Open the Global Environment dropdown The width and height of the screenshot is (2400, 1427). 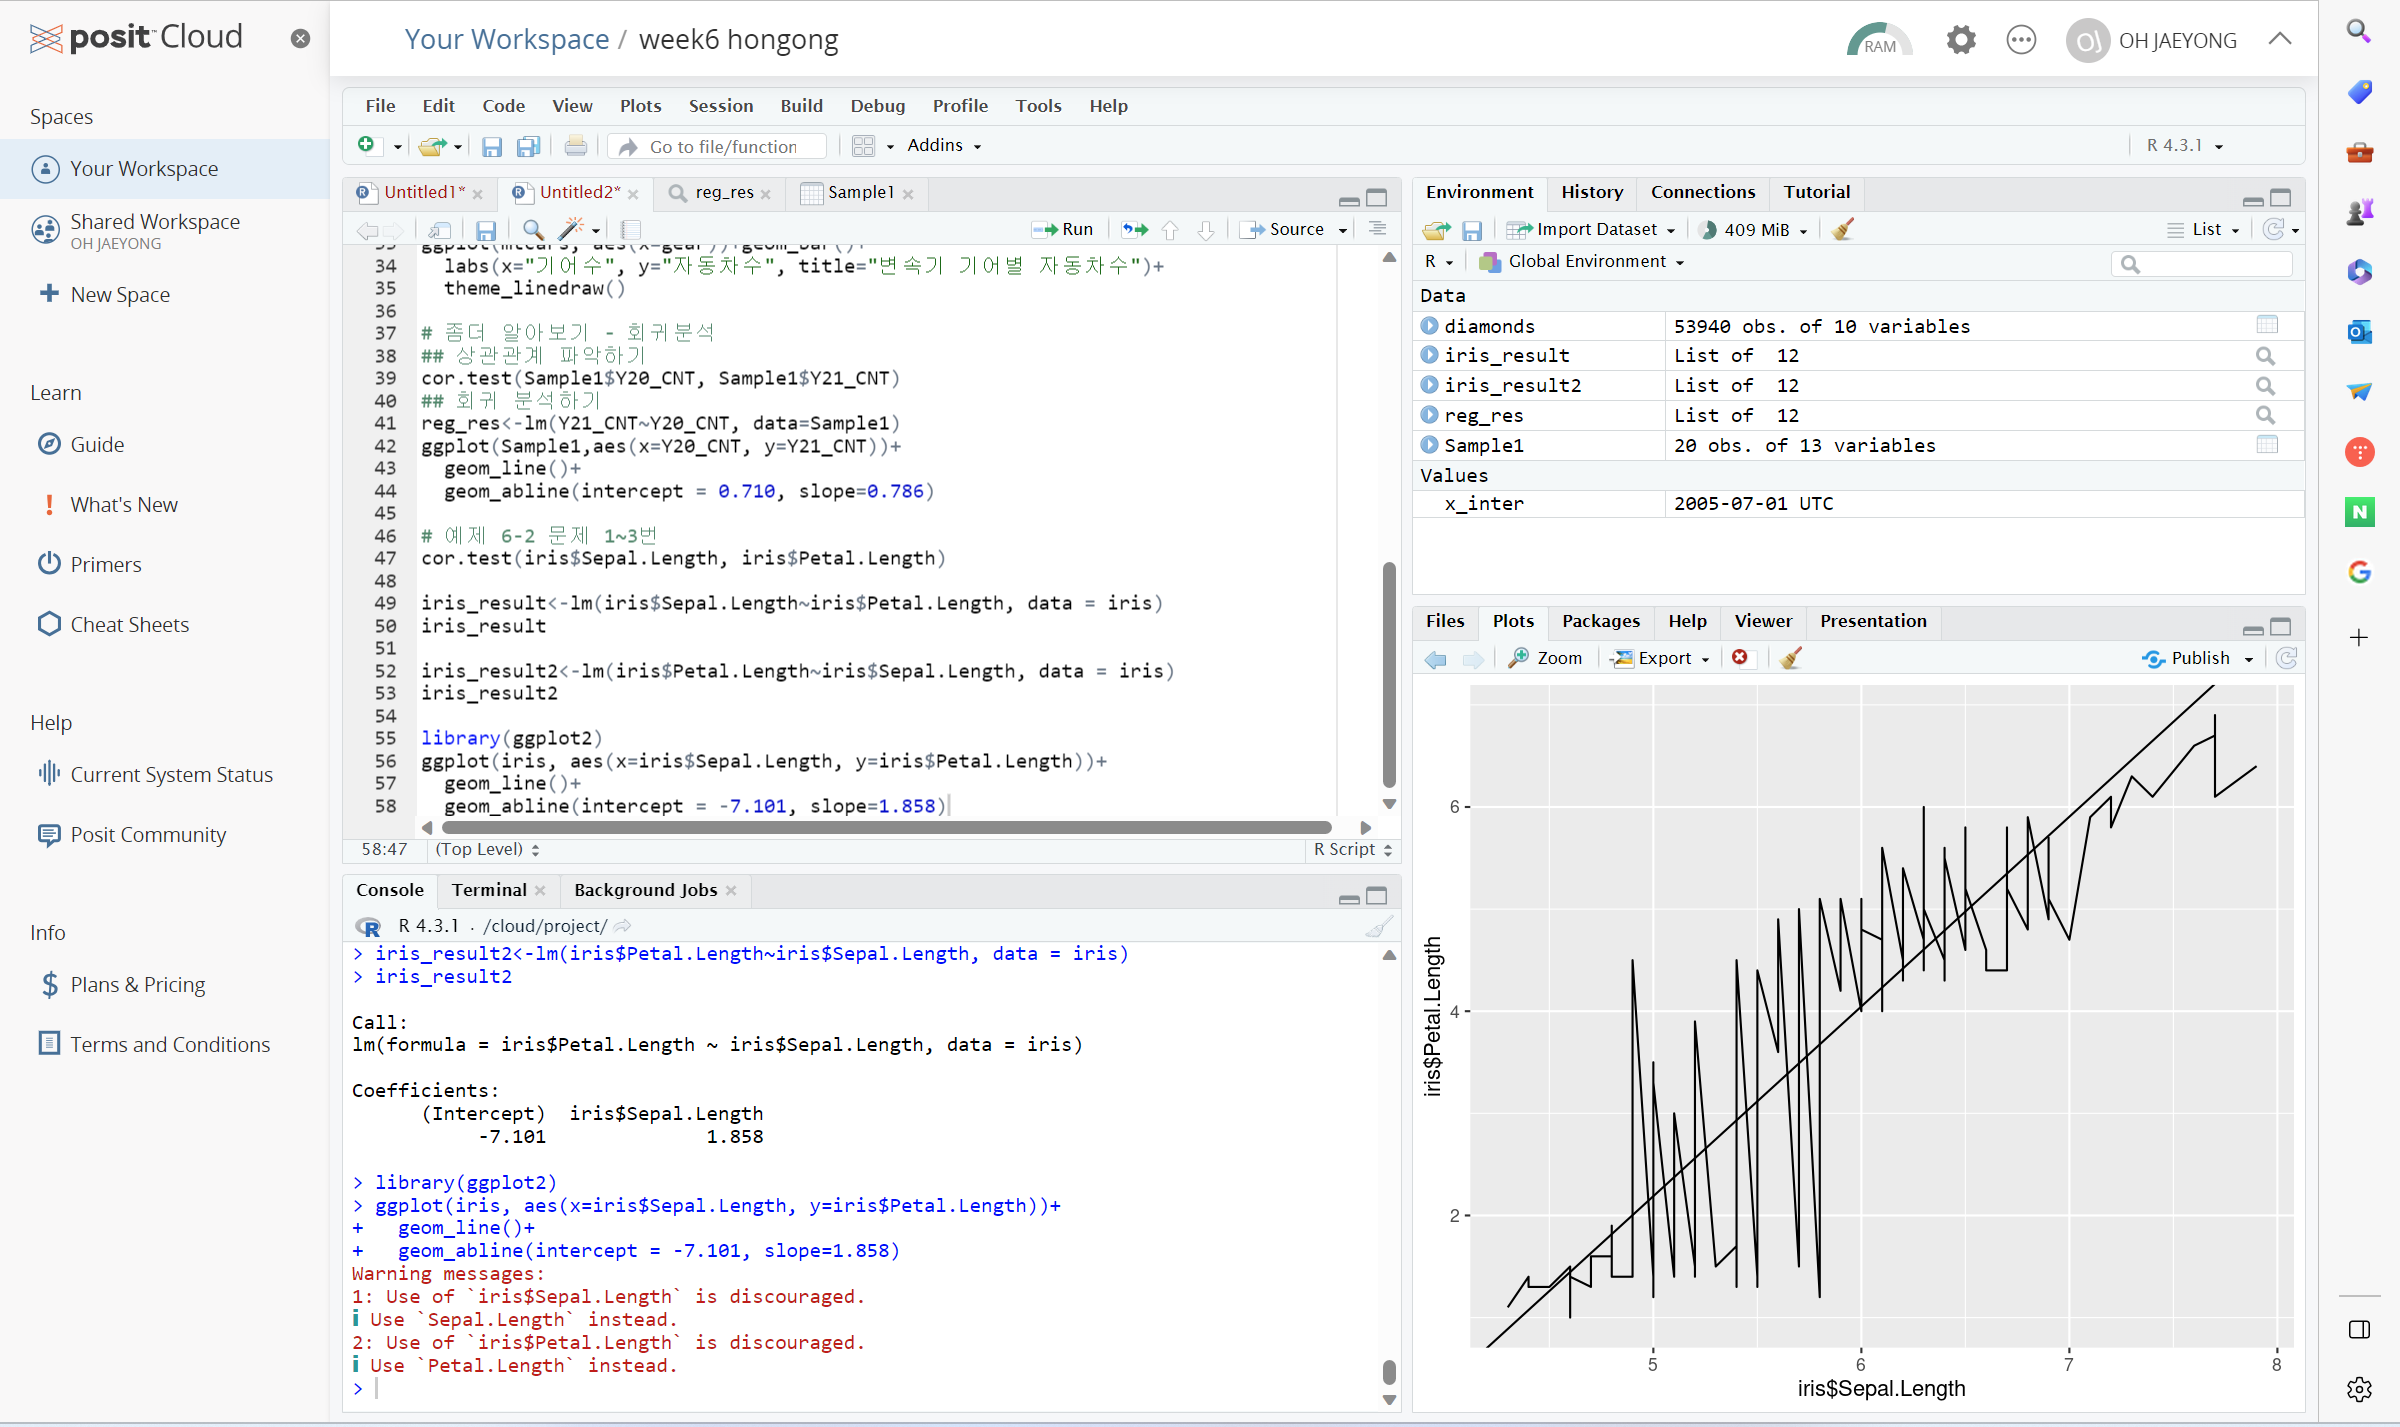[1587, 262]
